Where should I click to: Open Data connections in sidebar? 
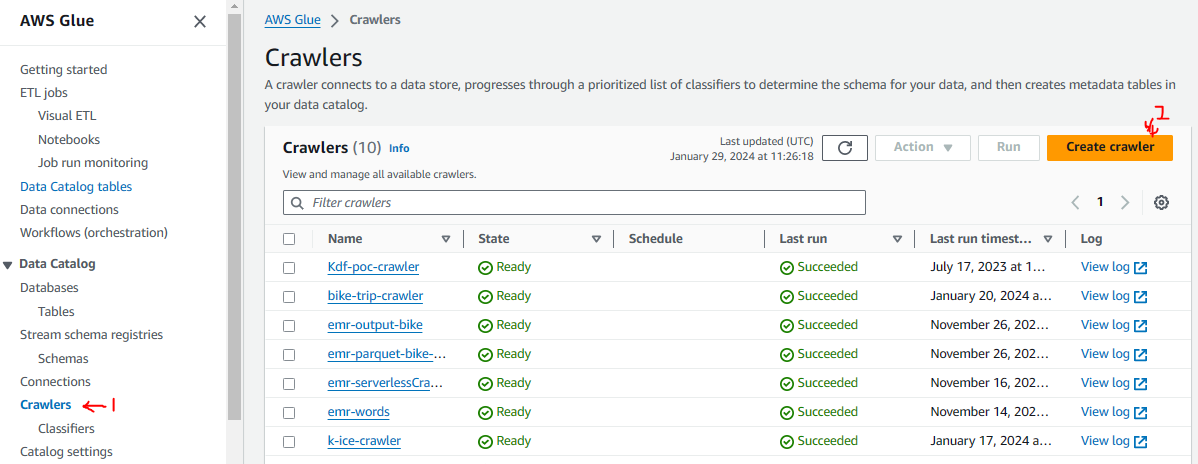point(70,209)
